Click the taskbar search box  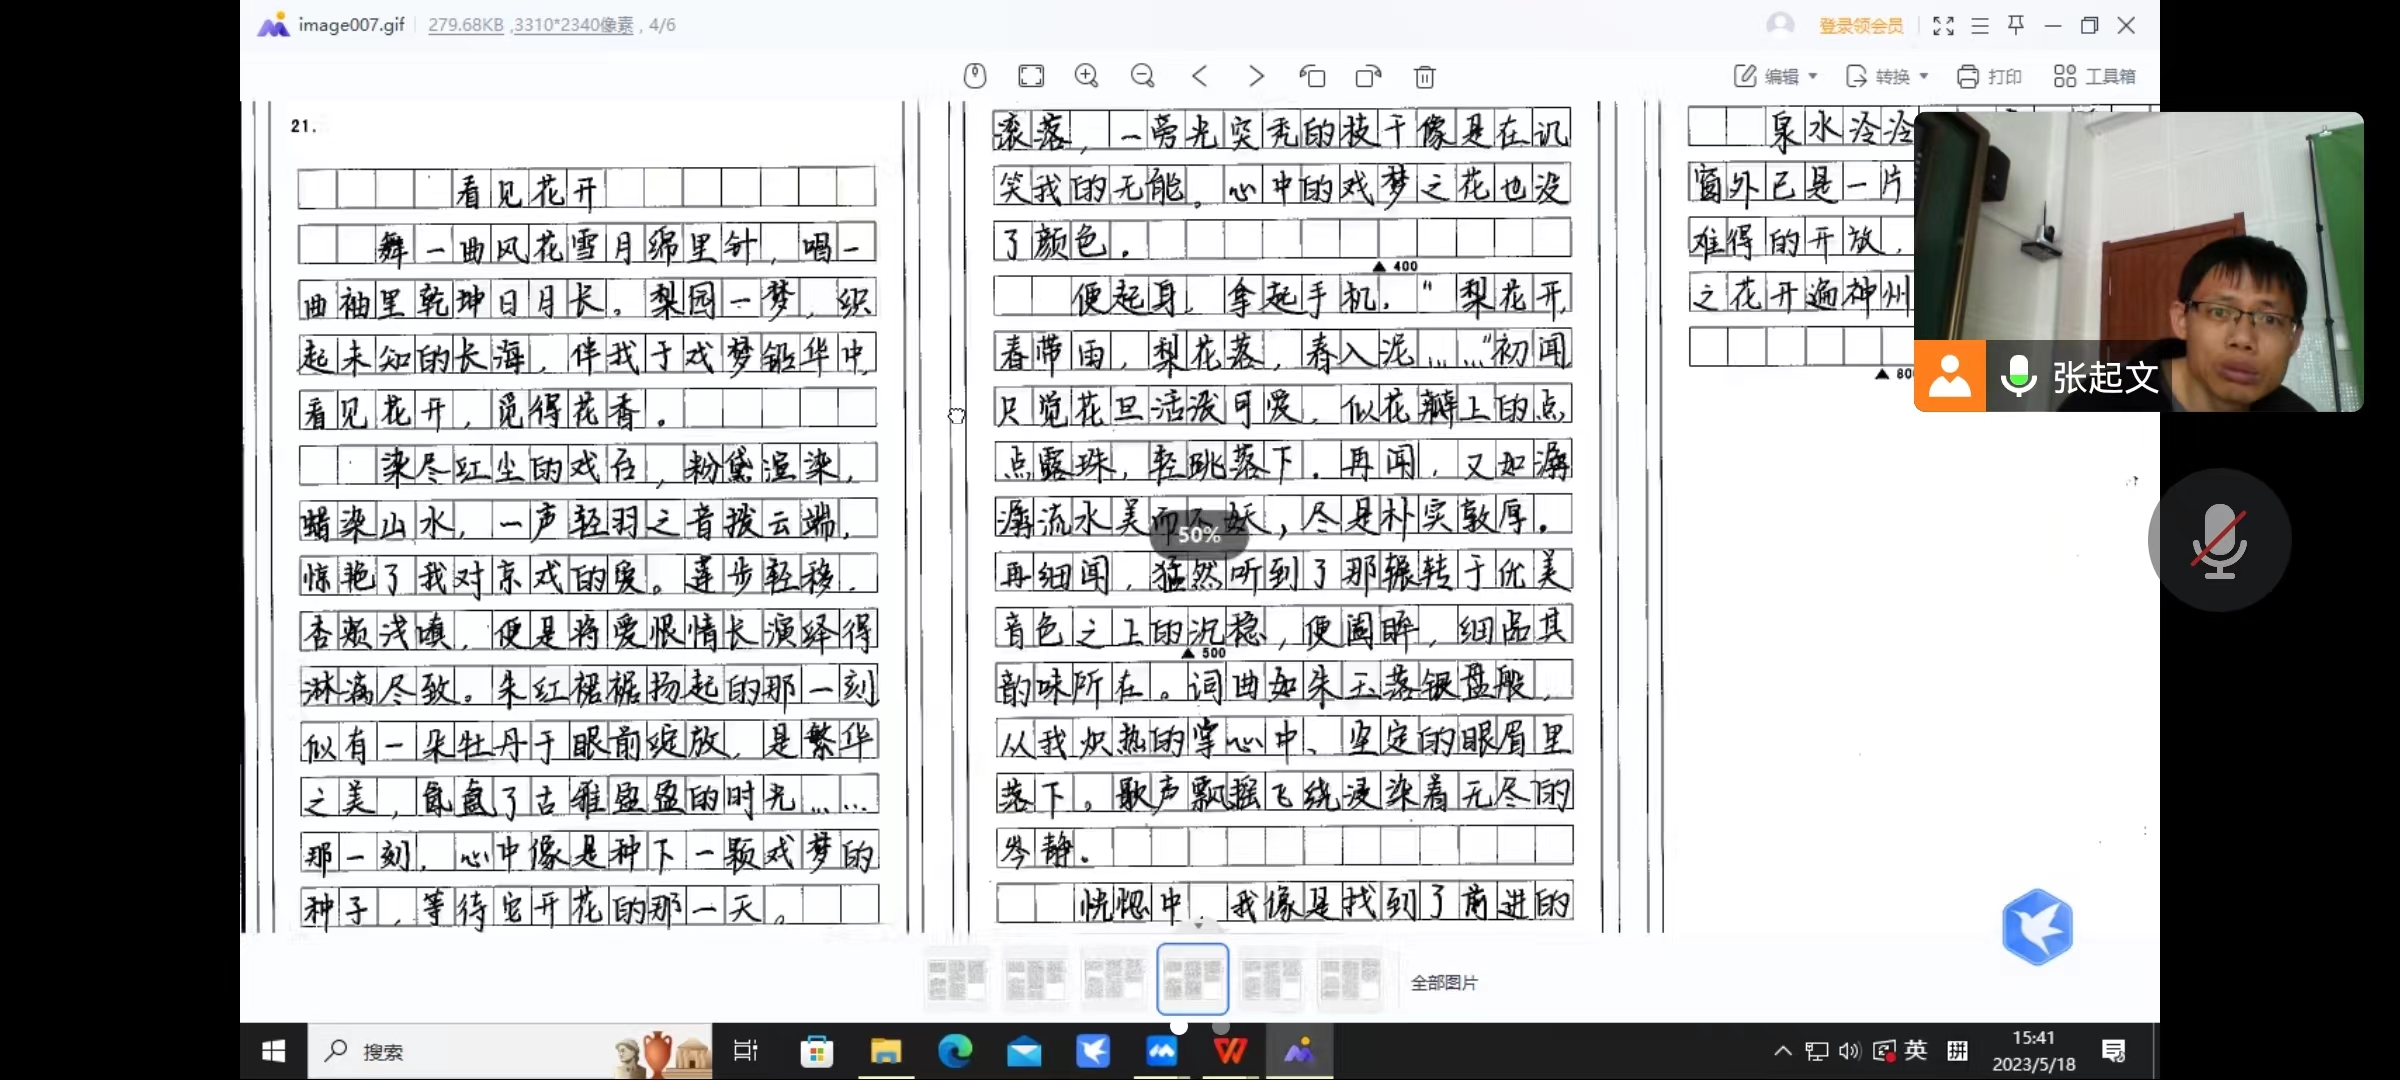coord(510,1051)
